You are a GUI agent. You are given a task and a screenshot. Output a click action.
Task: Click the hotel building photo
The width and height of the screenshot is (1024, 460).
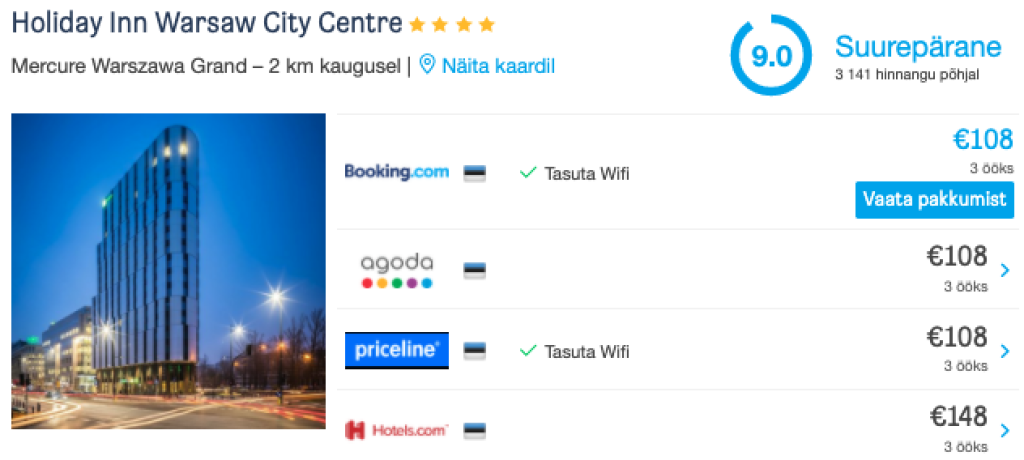click(168, 271)
